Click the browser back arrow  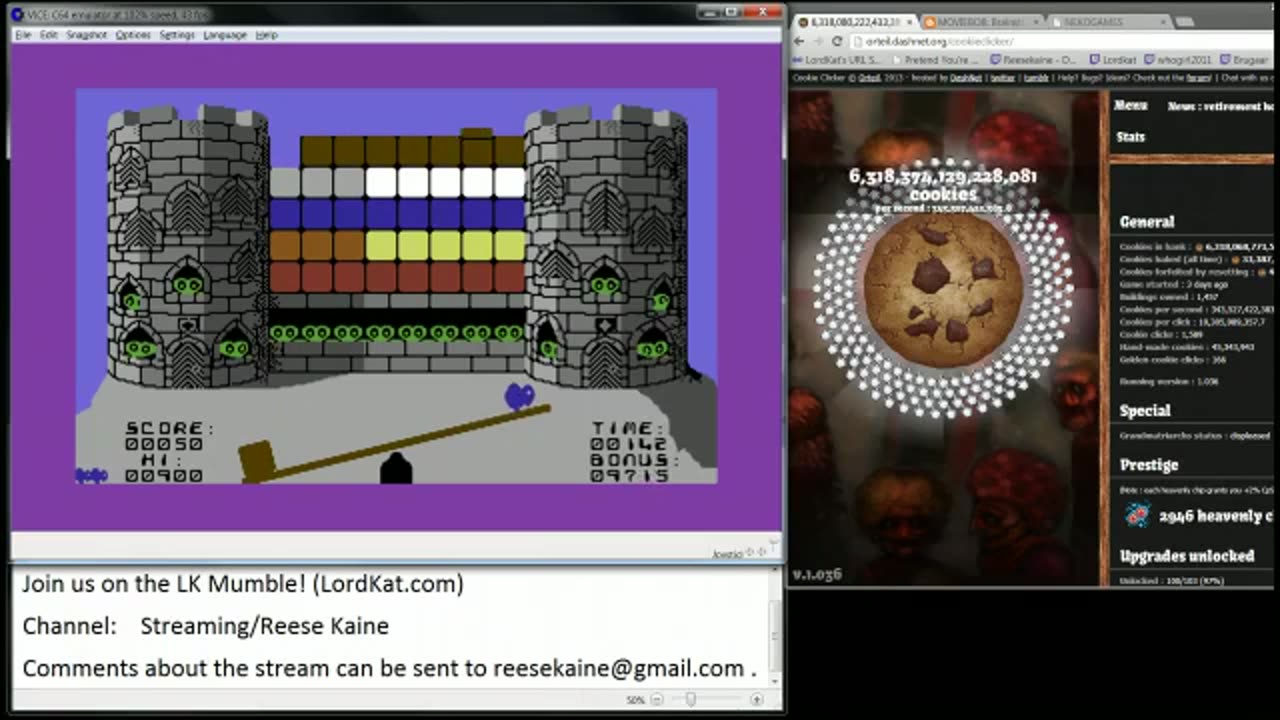[798, 41]
